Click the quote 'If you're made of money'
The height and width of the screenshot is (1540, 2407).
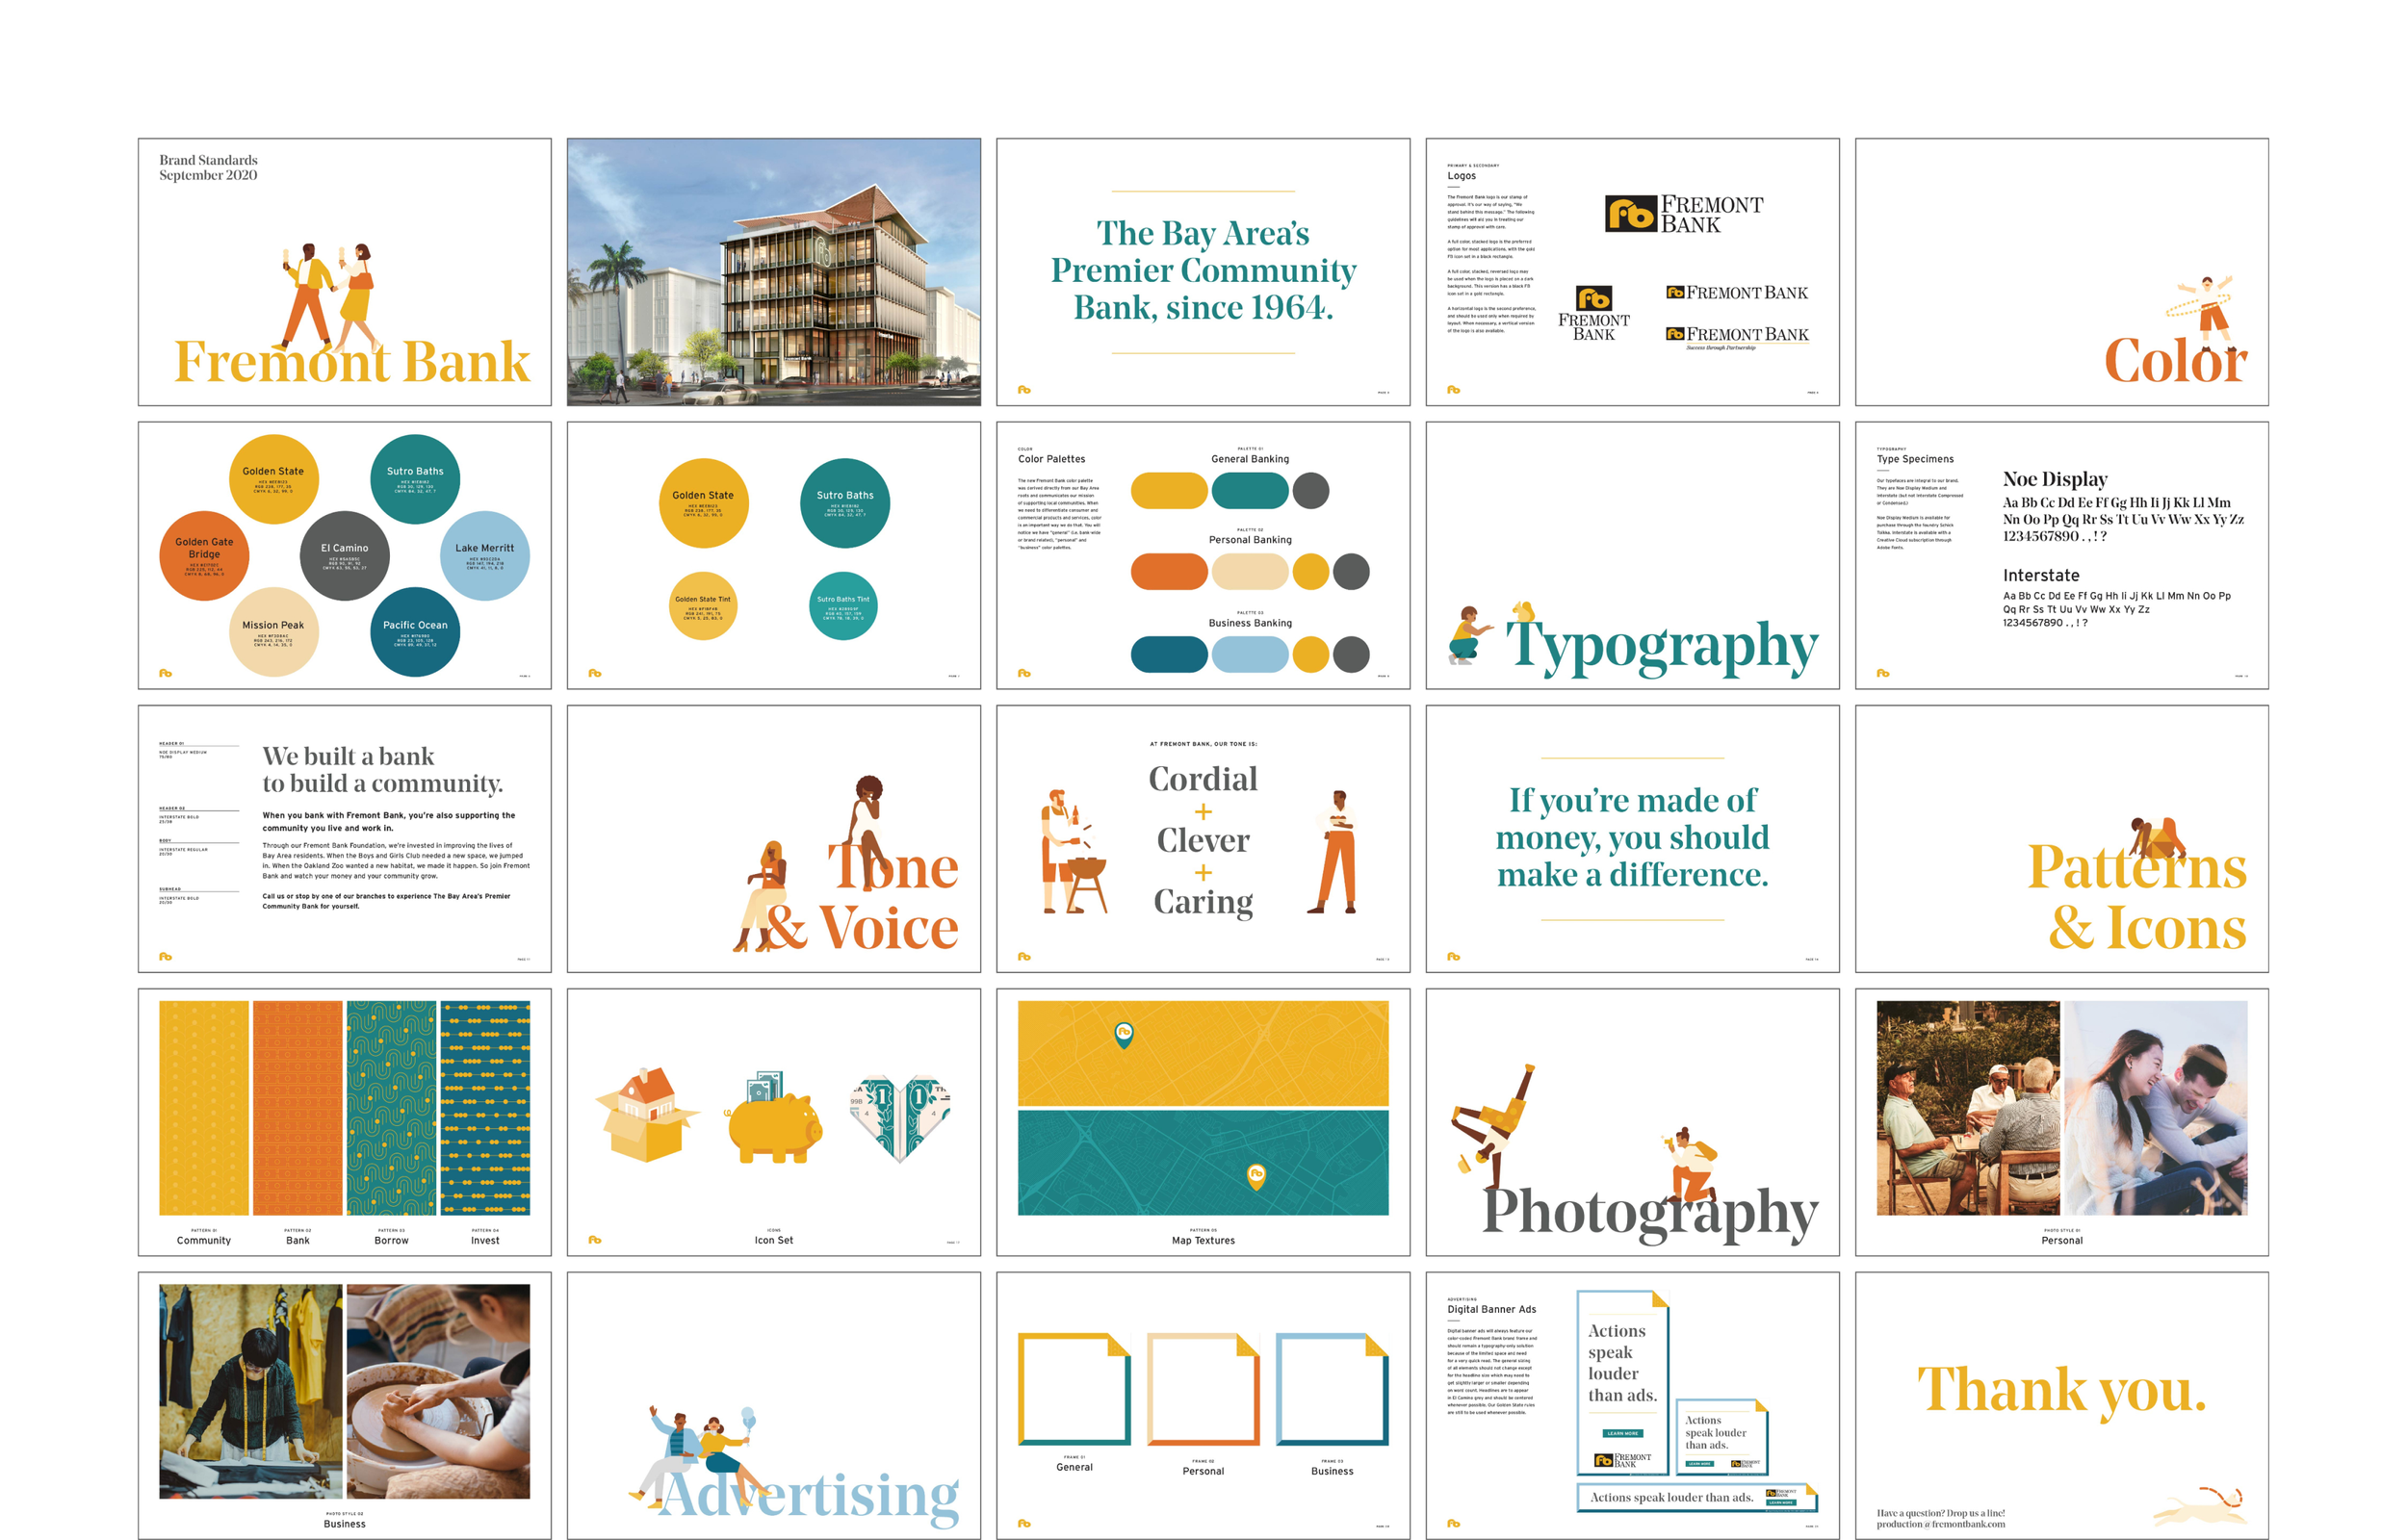click(1632, 837)
